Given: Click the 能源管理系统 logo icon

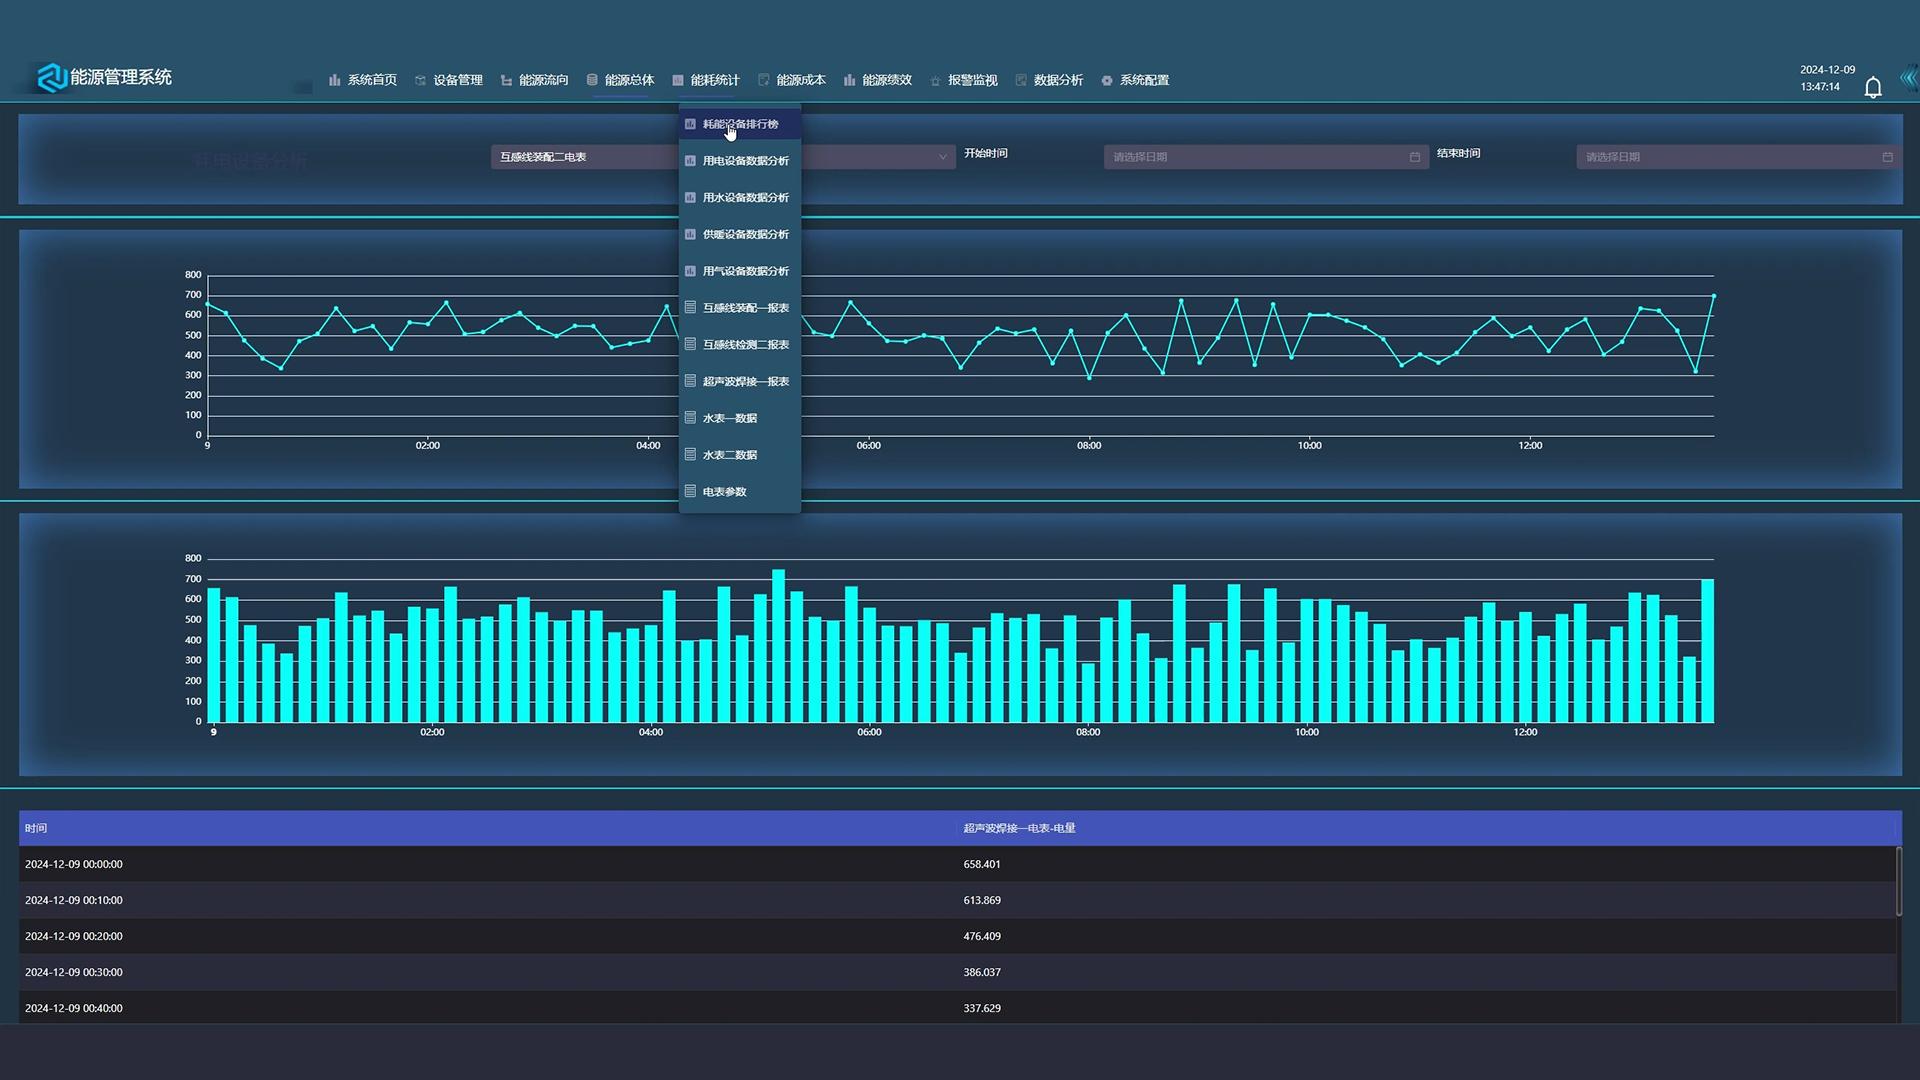Looking at the screenshot, I should 51,78.
